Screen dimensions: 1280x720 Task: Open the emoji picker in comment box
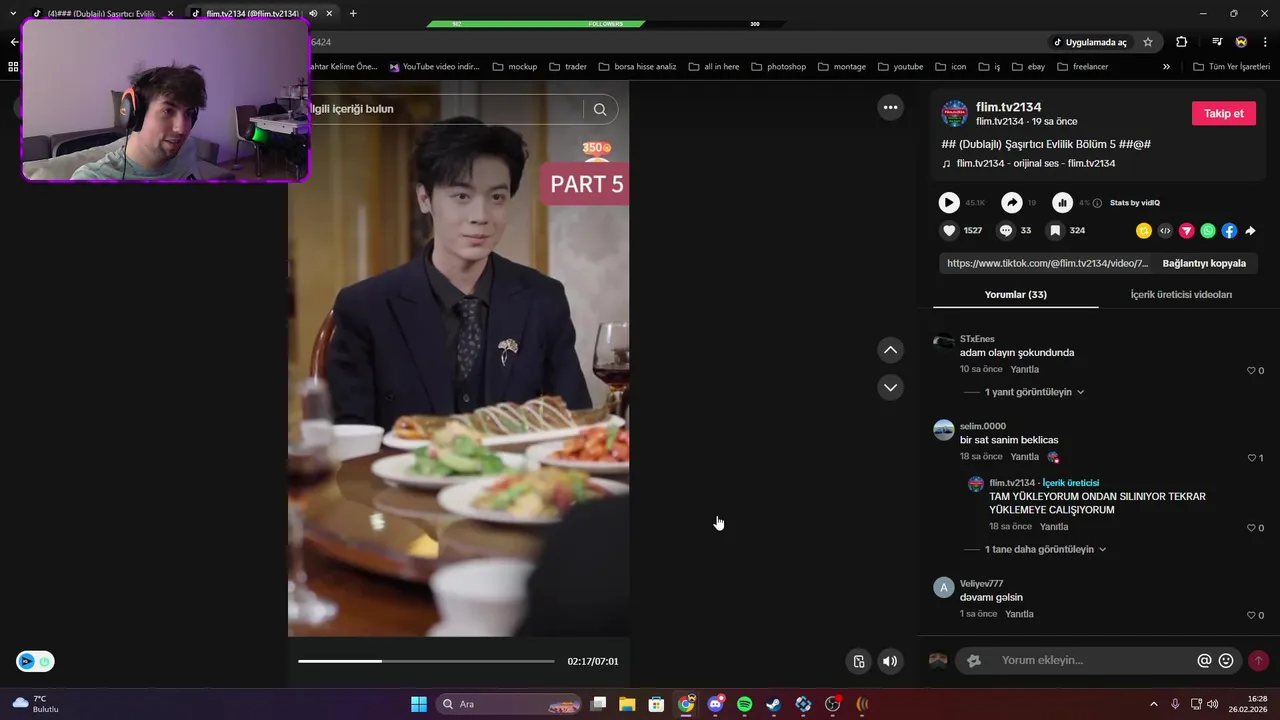(1226, 660)
